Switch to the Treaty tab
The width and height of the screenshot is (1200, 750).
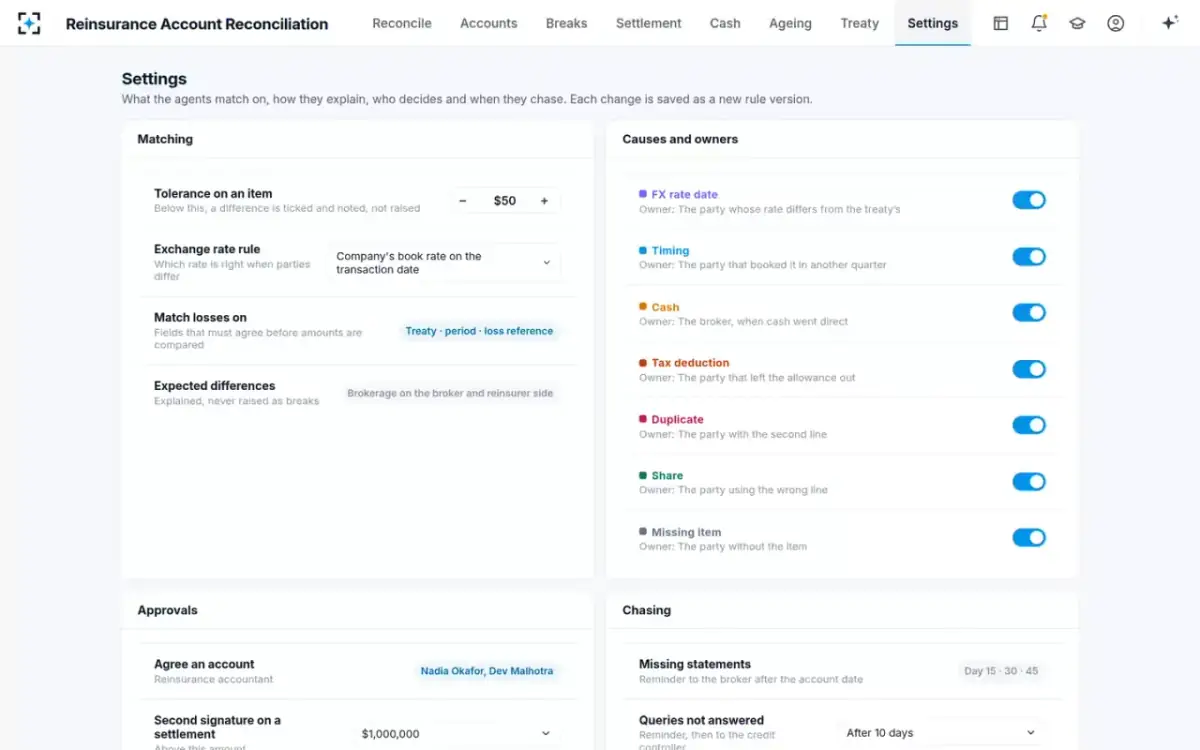860,23
